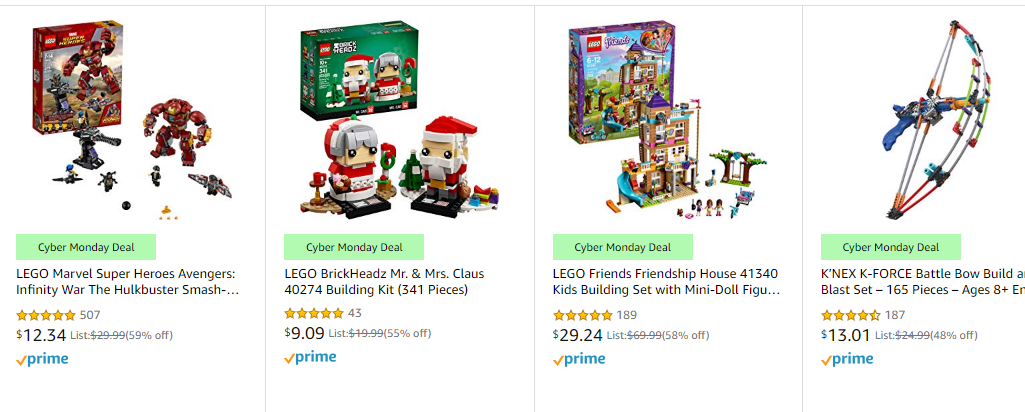Image resolution: width=1025 pixels, height=412 pixels.
Task: Open the 189 reviews count link
Action: pyautogui.click(x=626, y=315)
